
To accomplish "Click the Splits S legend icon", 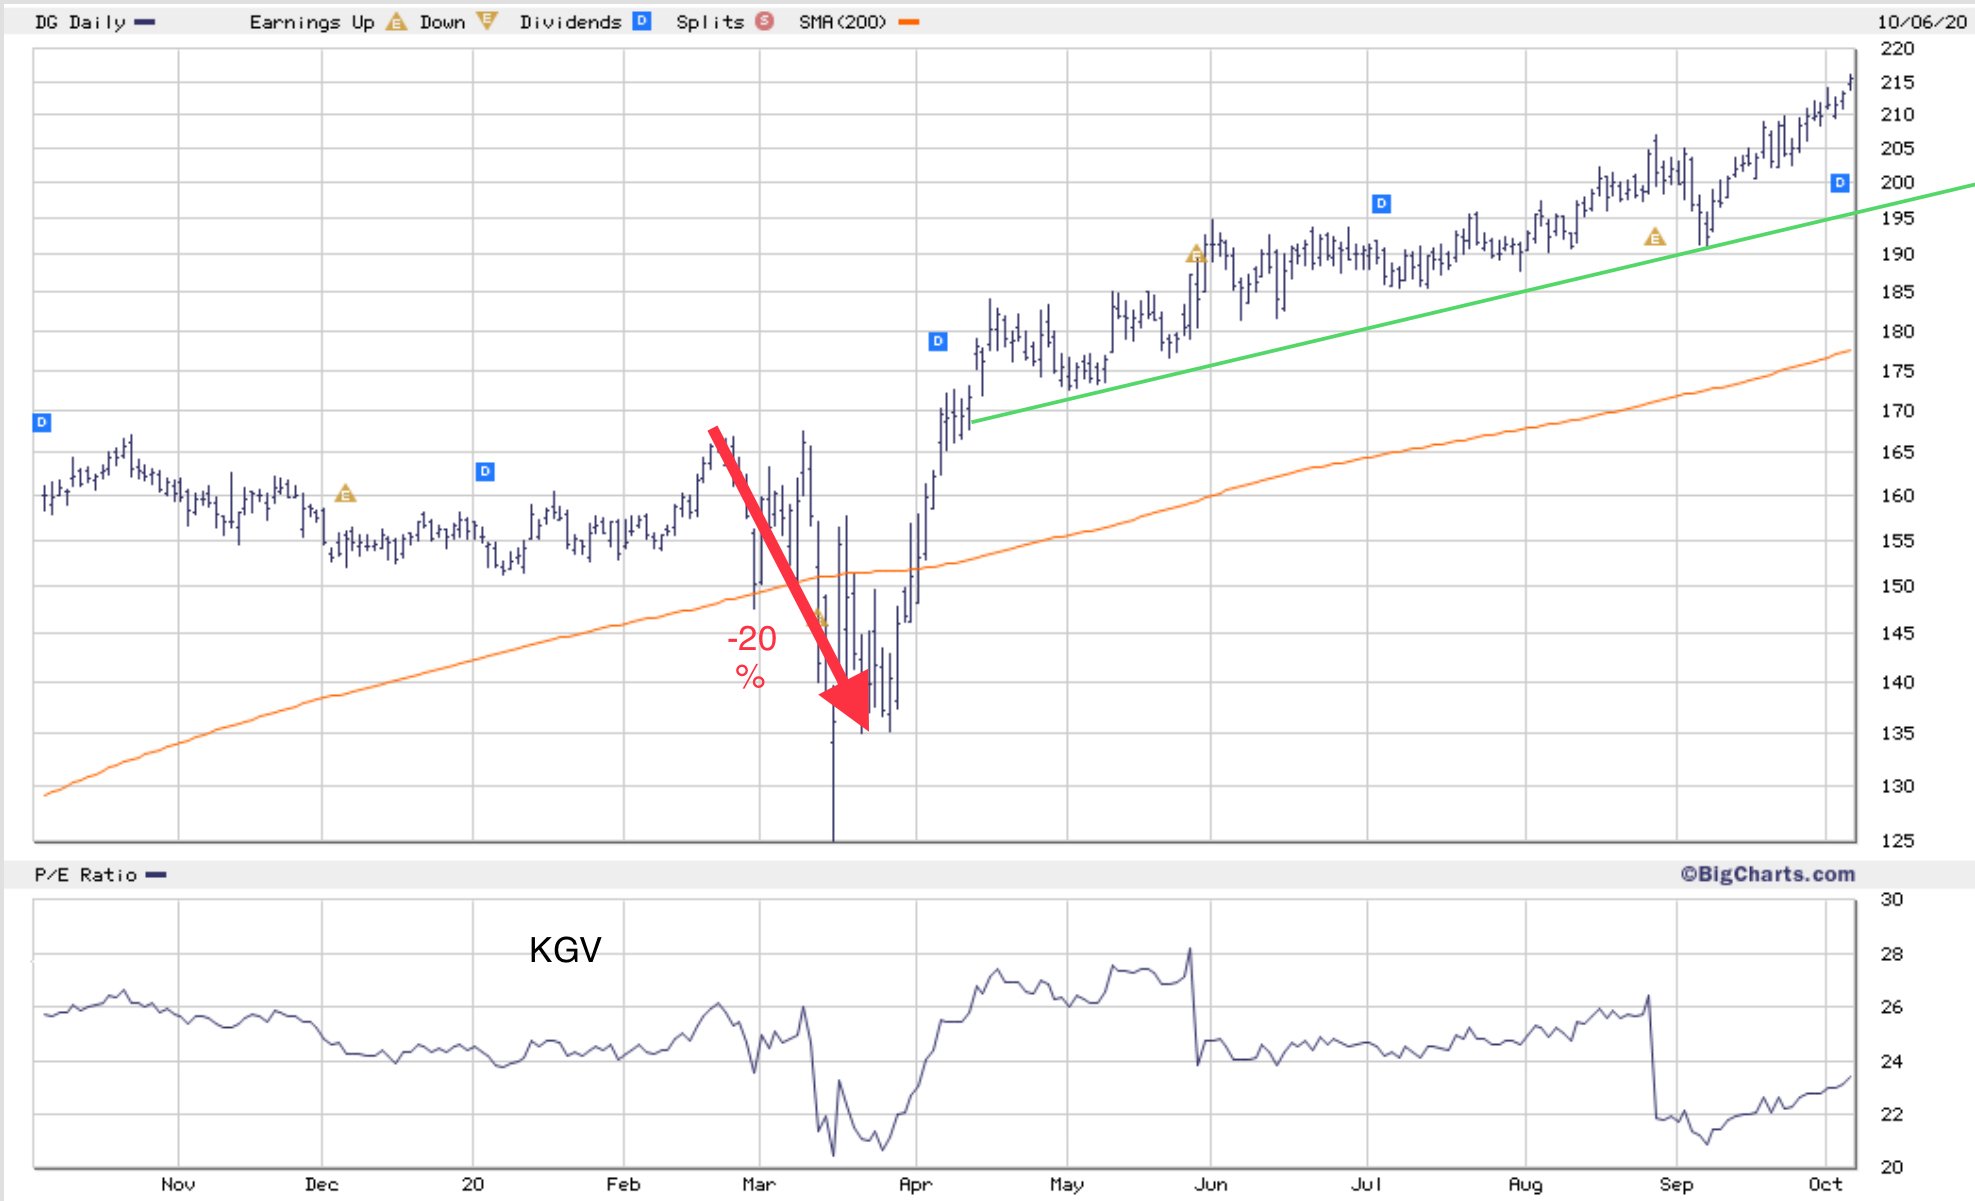I will coord(765,21).
